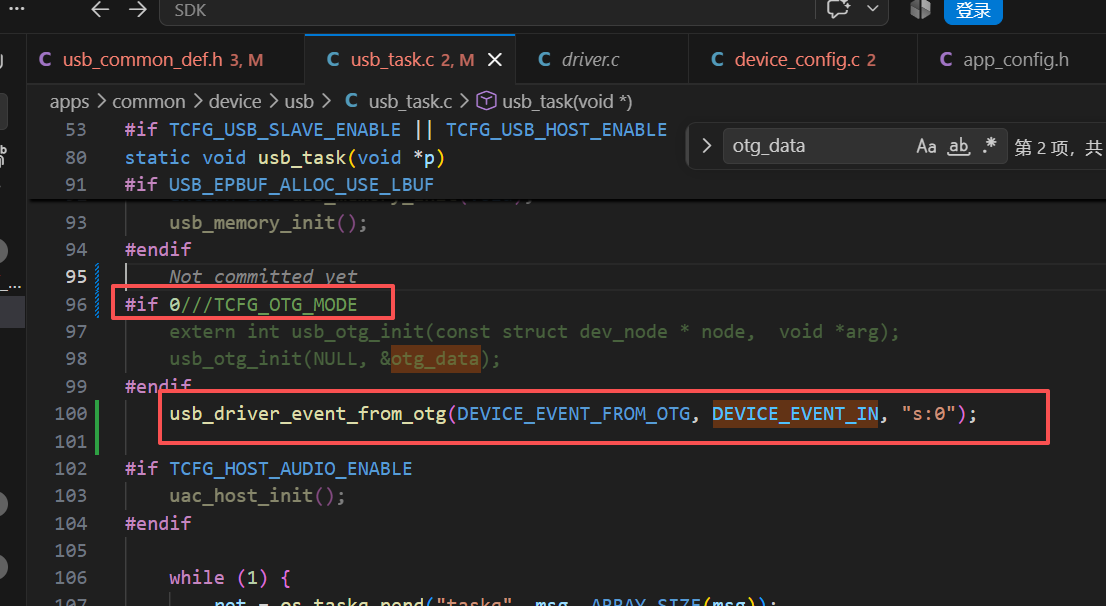Image resolution: width=1106 pixels, height=606 pixels.
Task: Click the layout customization icon
Action: [920, 9]
